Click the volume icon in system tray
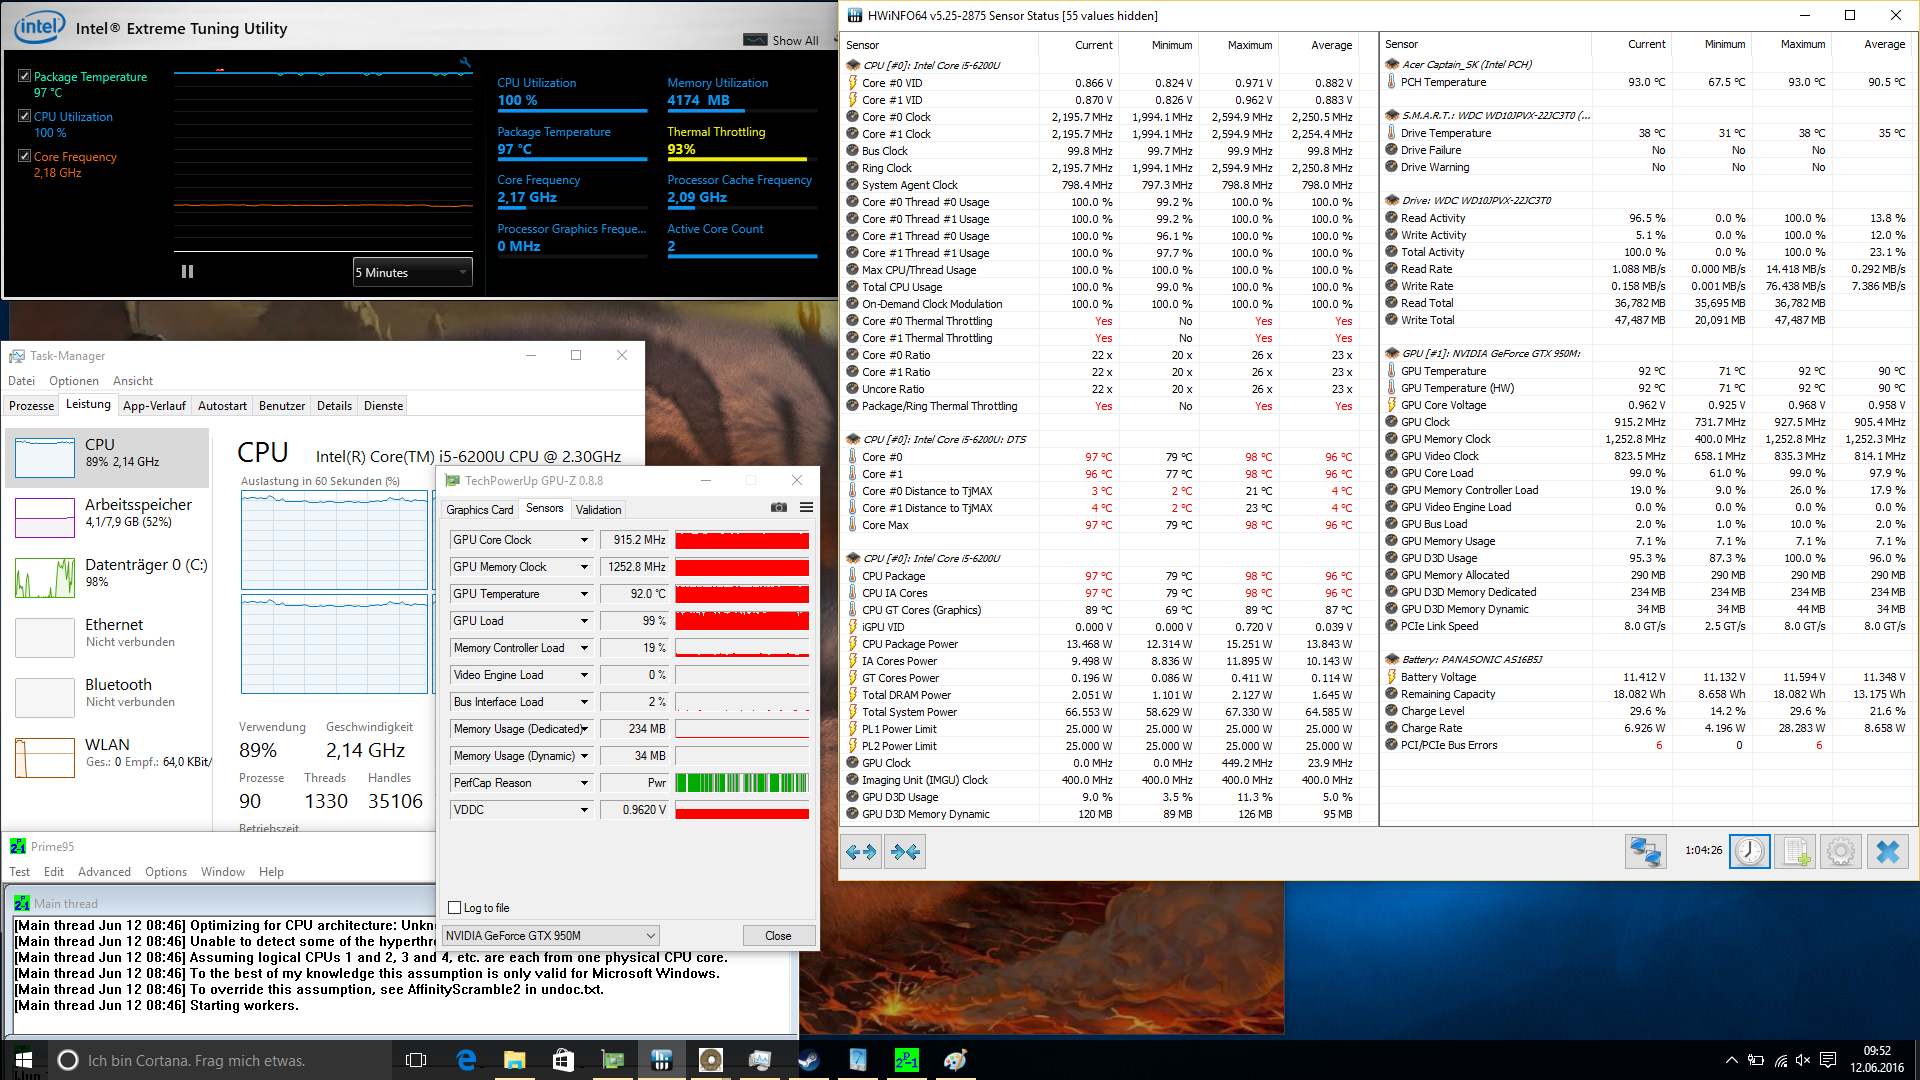 pyautogui.click(x=1803, y=1060)
